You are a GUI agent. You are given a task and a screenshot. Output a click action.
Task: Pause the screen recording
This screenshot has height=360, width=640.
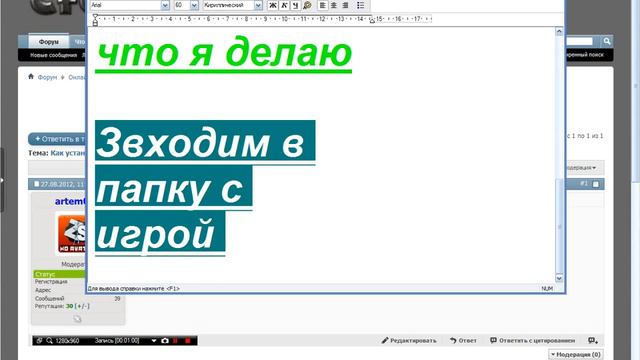click(176, 340)
